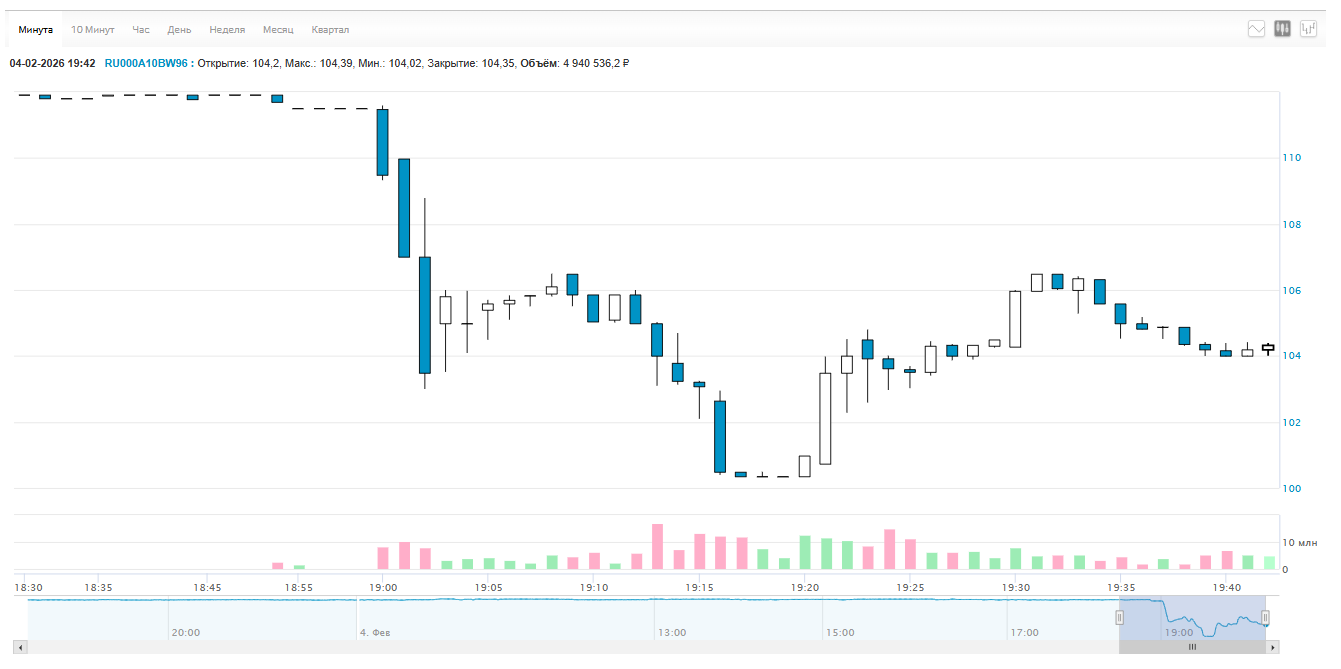Select the Месяц timeframe tab
The height and width of the screenshot is (669, 1341).
(x=278, y=30)
